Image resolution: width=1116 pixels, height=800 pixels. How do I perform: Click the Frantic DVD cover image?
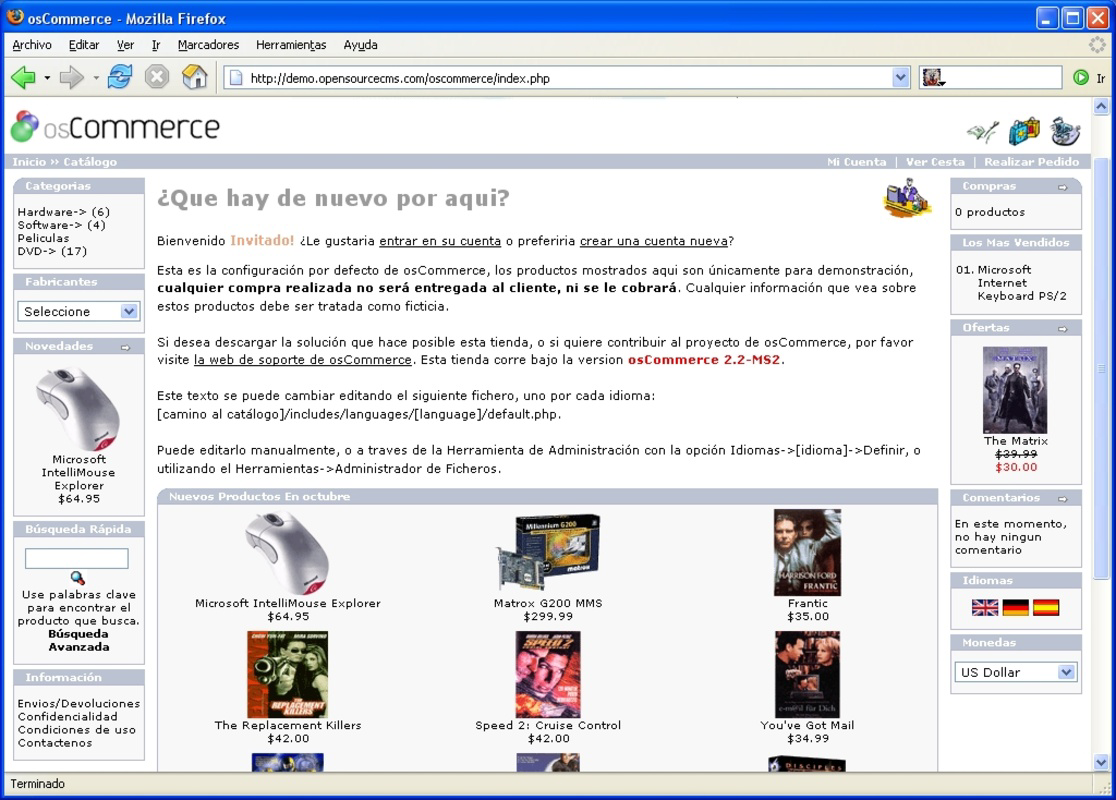(807, 552)
